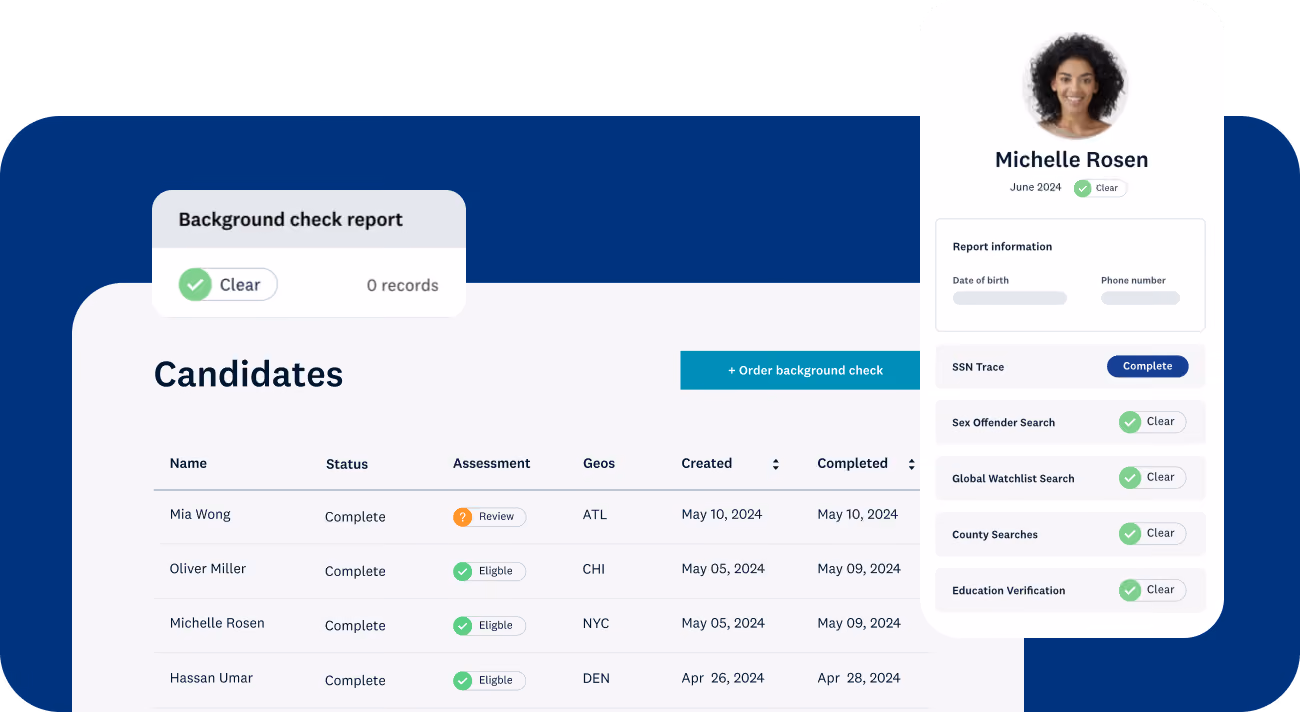Click the Global Watchlist Search green check icon

coord(1130,478)
